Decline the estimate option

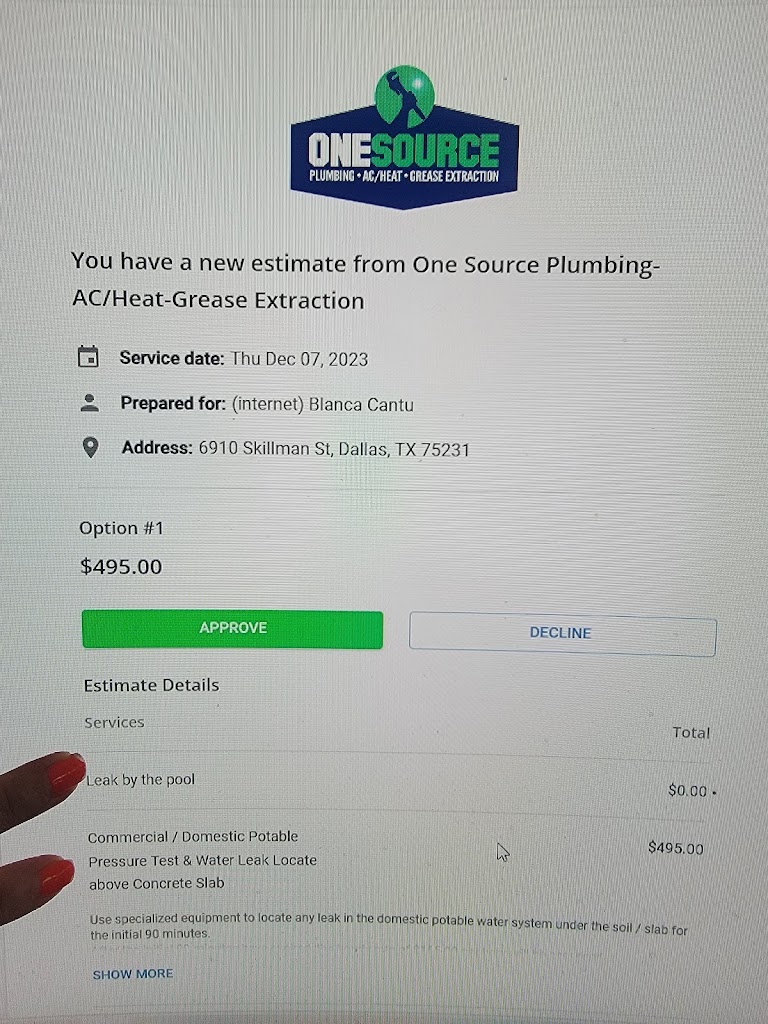point(562,633)
